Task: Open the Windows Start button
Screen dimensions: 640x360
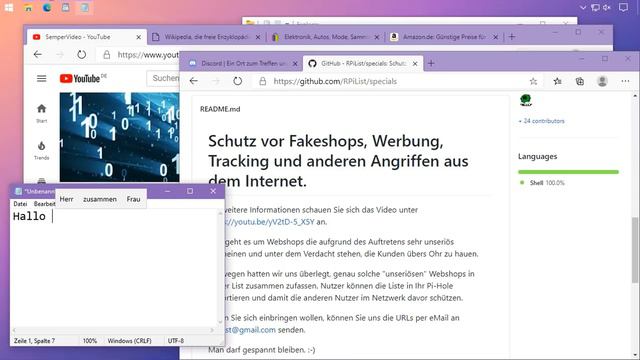Action: tap(9, 7)
